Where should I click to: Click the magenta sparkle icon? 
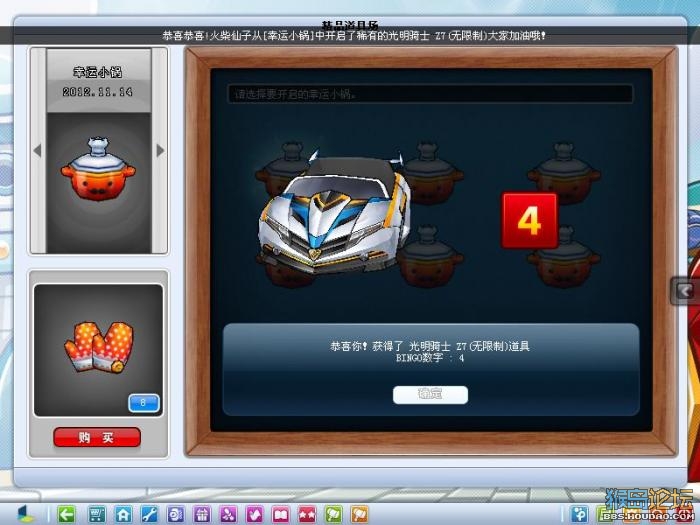point(254,514)
